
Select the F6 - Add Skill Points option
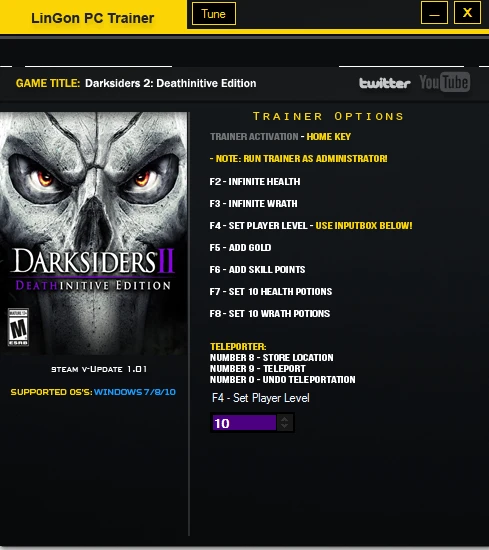tap(257, 270)
